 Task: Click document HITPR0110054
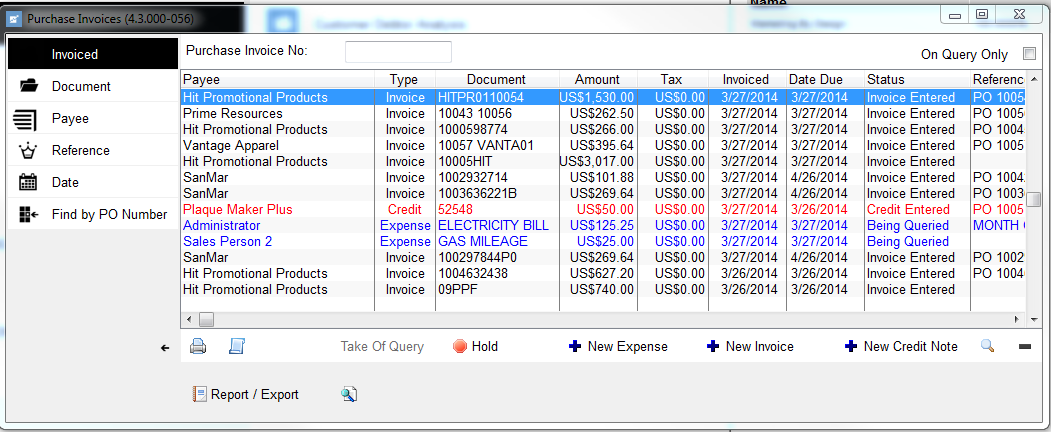(481, 98)
